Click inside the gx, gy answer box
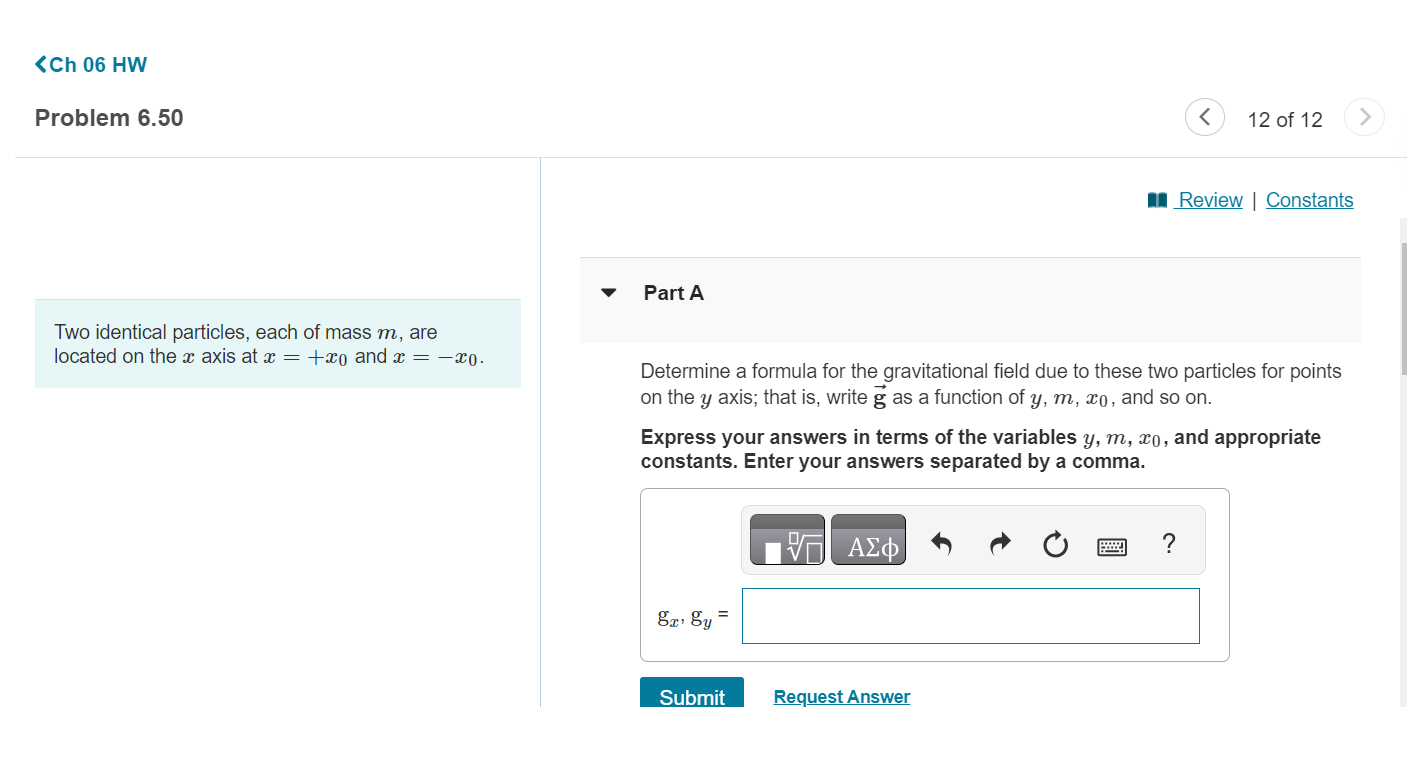Viewport: 1407px width, 766px height. click(x=970, y=616)
